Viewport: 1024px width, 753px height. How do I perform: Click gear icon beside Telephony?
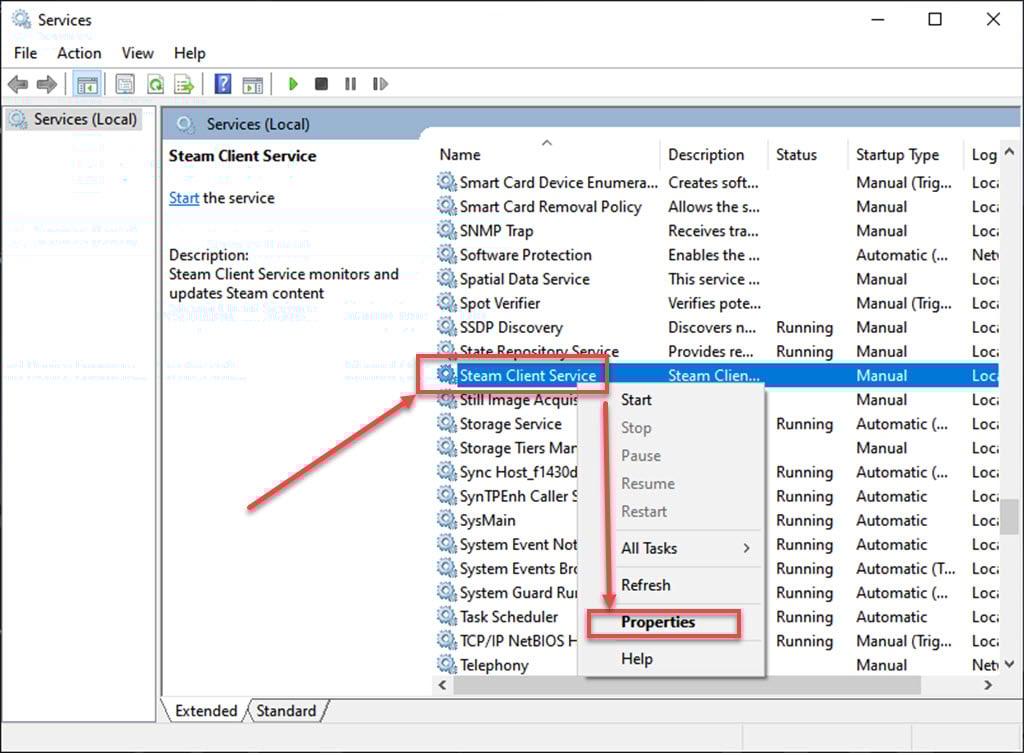[x=447, y=665]
